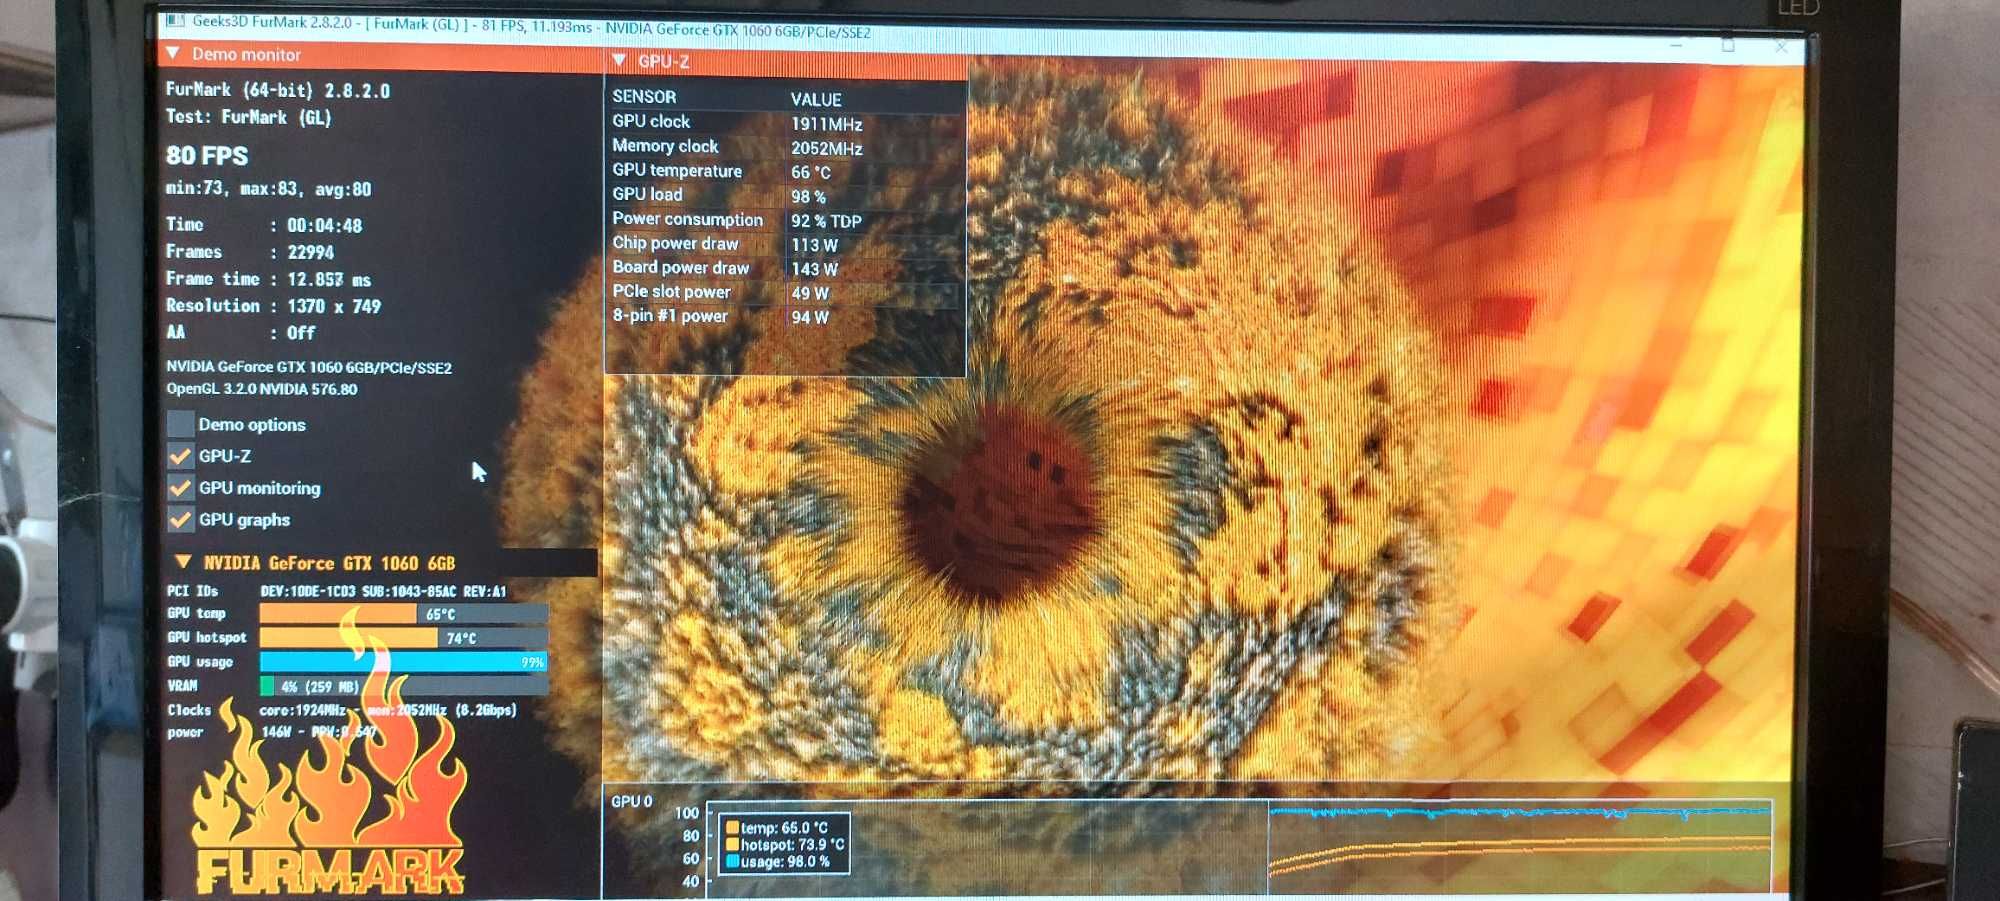
Task: Uncheck the GPU graphs checkbox
Action: [181, 520]
